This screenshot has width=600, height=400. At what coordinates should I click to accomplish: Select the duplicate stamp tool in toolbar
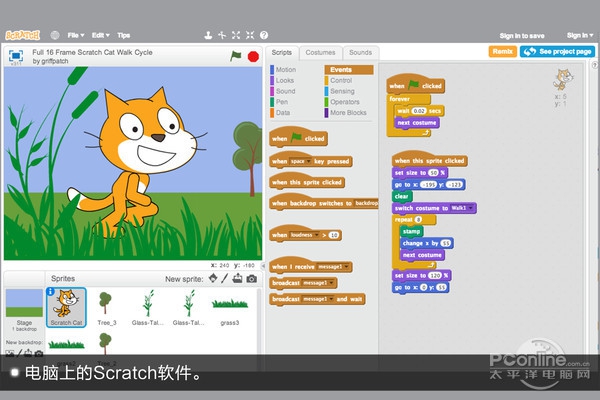click(208, 34)
